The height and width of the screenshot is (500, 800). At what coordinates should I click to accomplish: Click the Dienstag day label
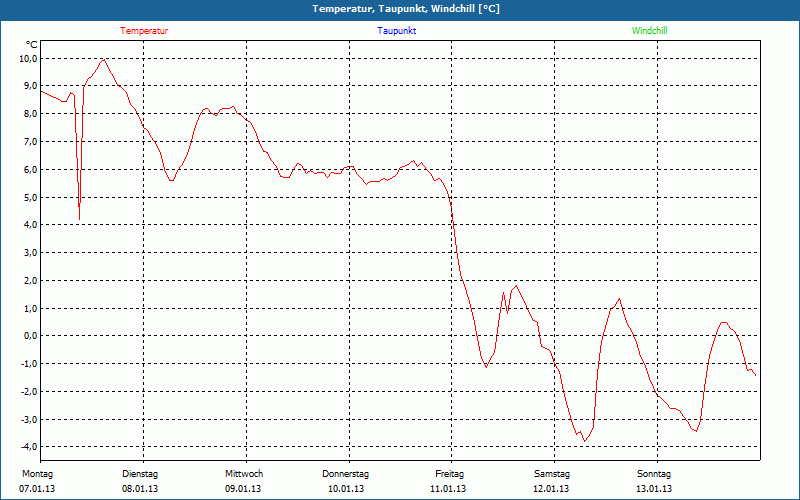coord(140,474)
